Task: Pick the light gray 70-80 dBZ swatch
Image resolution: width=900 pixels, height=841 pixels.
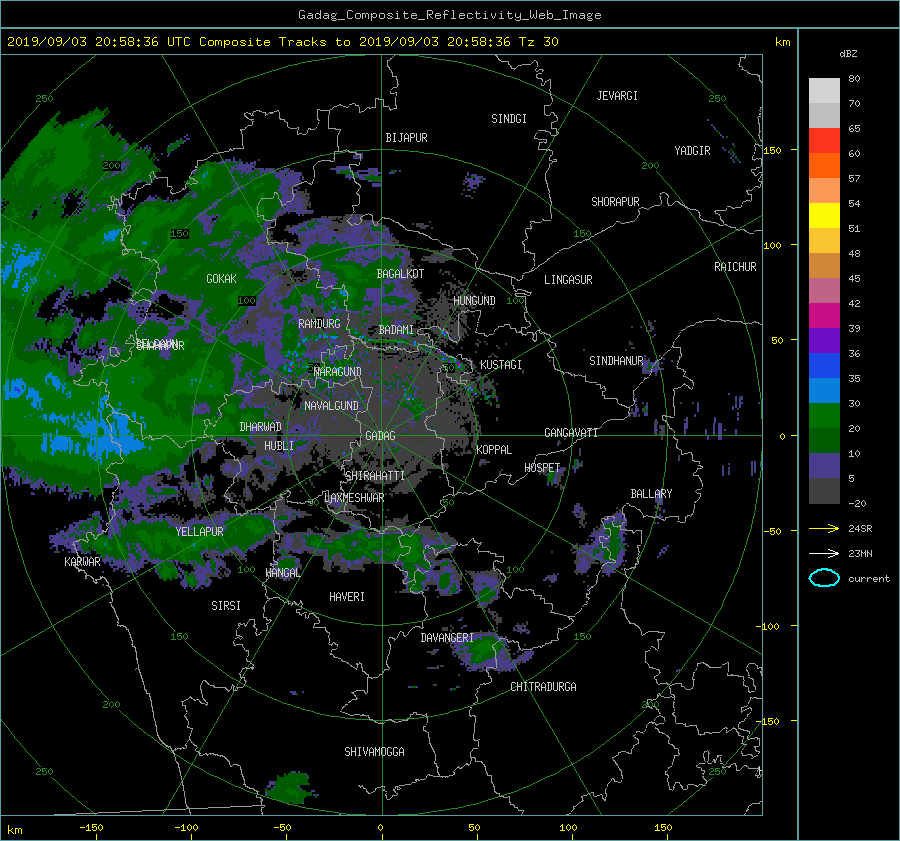Action: (x=824, y=90)
